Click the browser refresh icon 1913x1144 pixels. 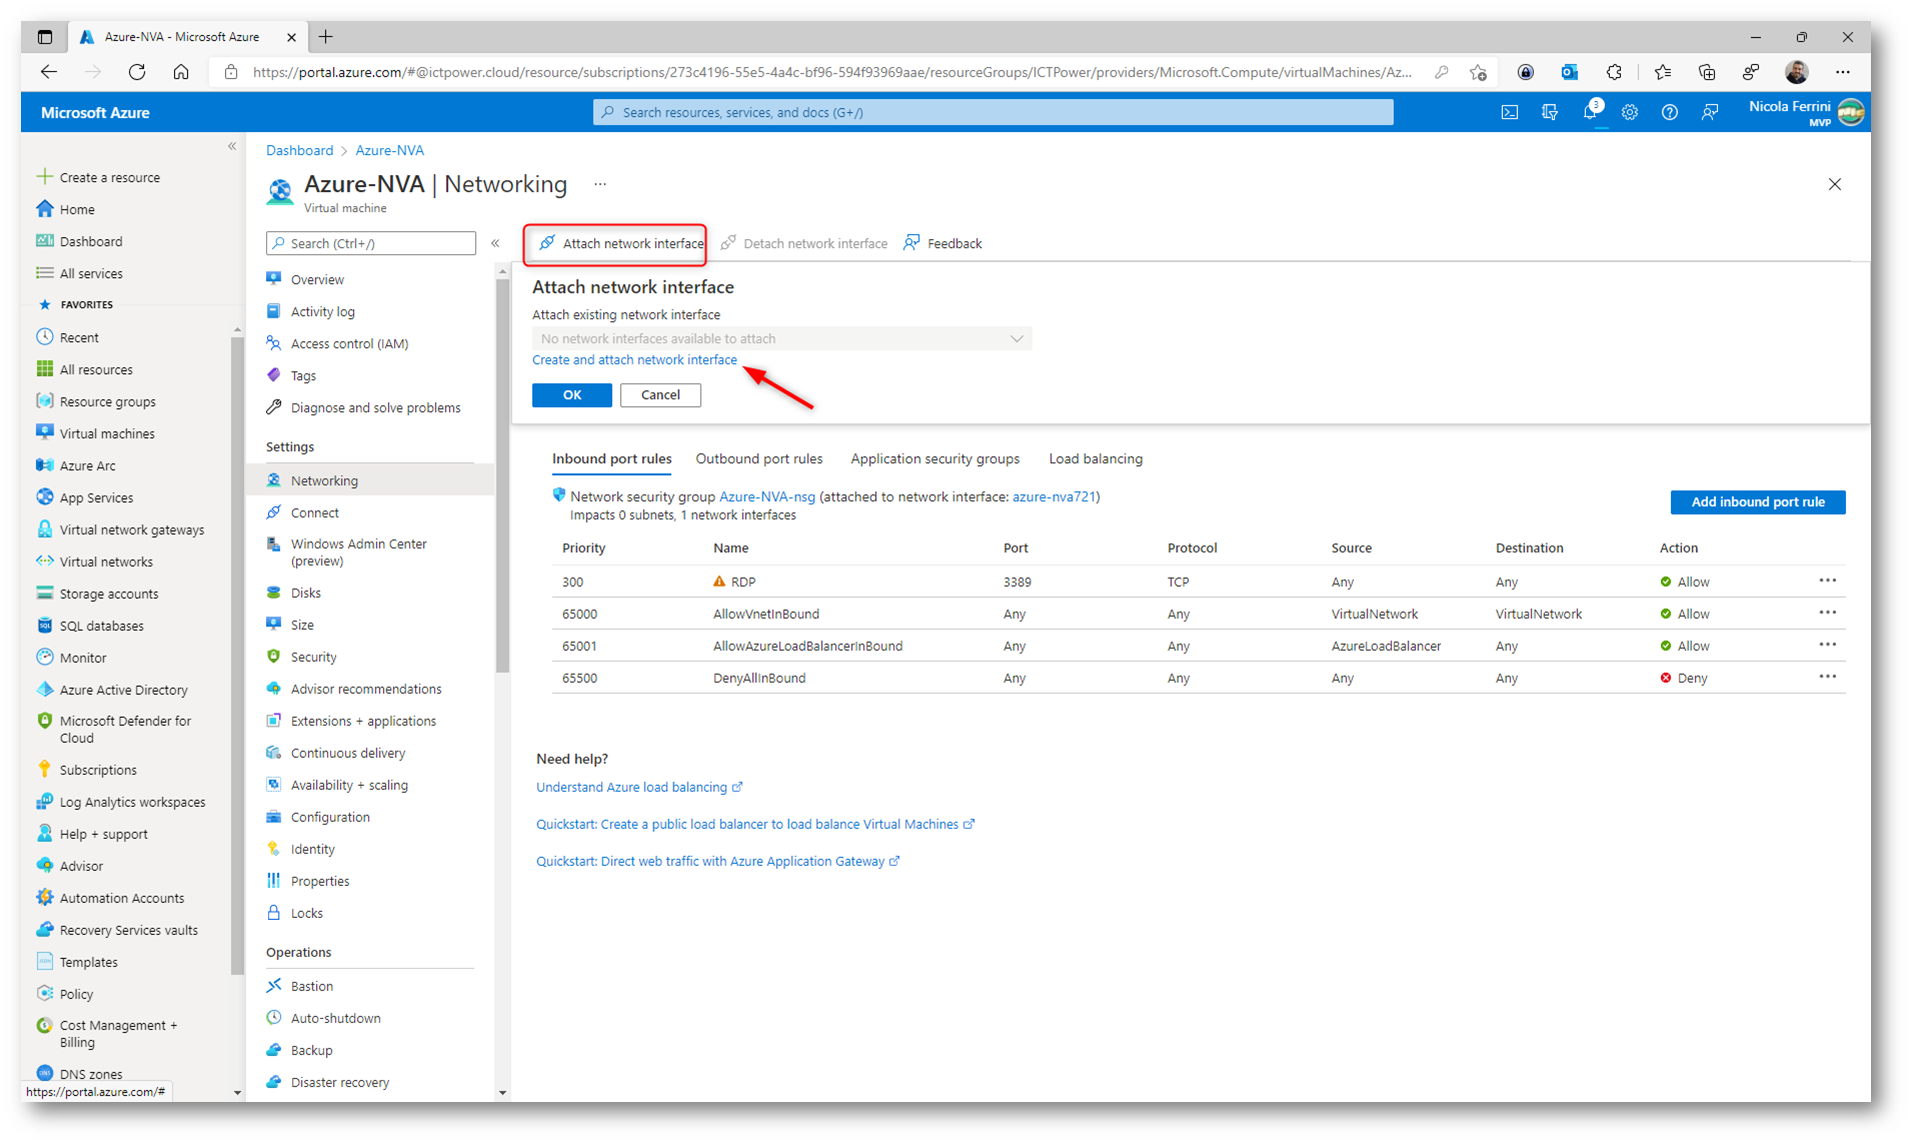(137, 72)
